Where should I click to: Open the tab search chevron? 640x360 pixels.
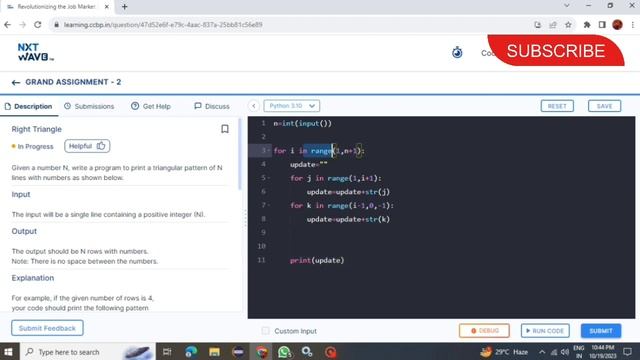567,6
